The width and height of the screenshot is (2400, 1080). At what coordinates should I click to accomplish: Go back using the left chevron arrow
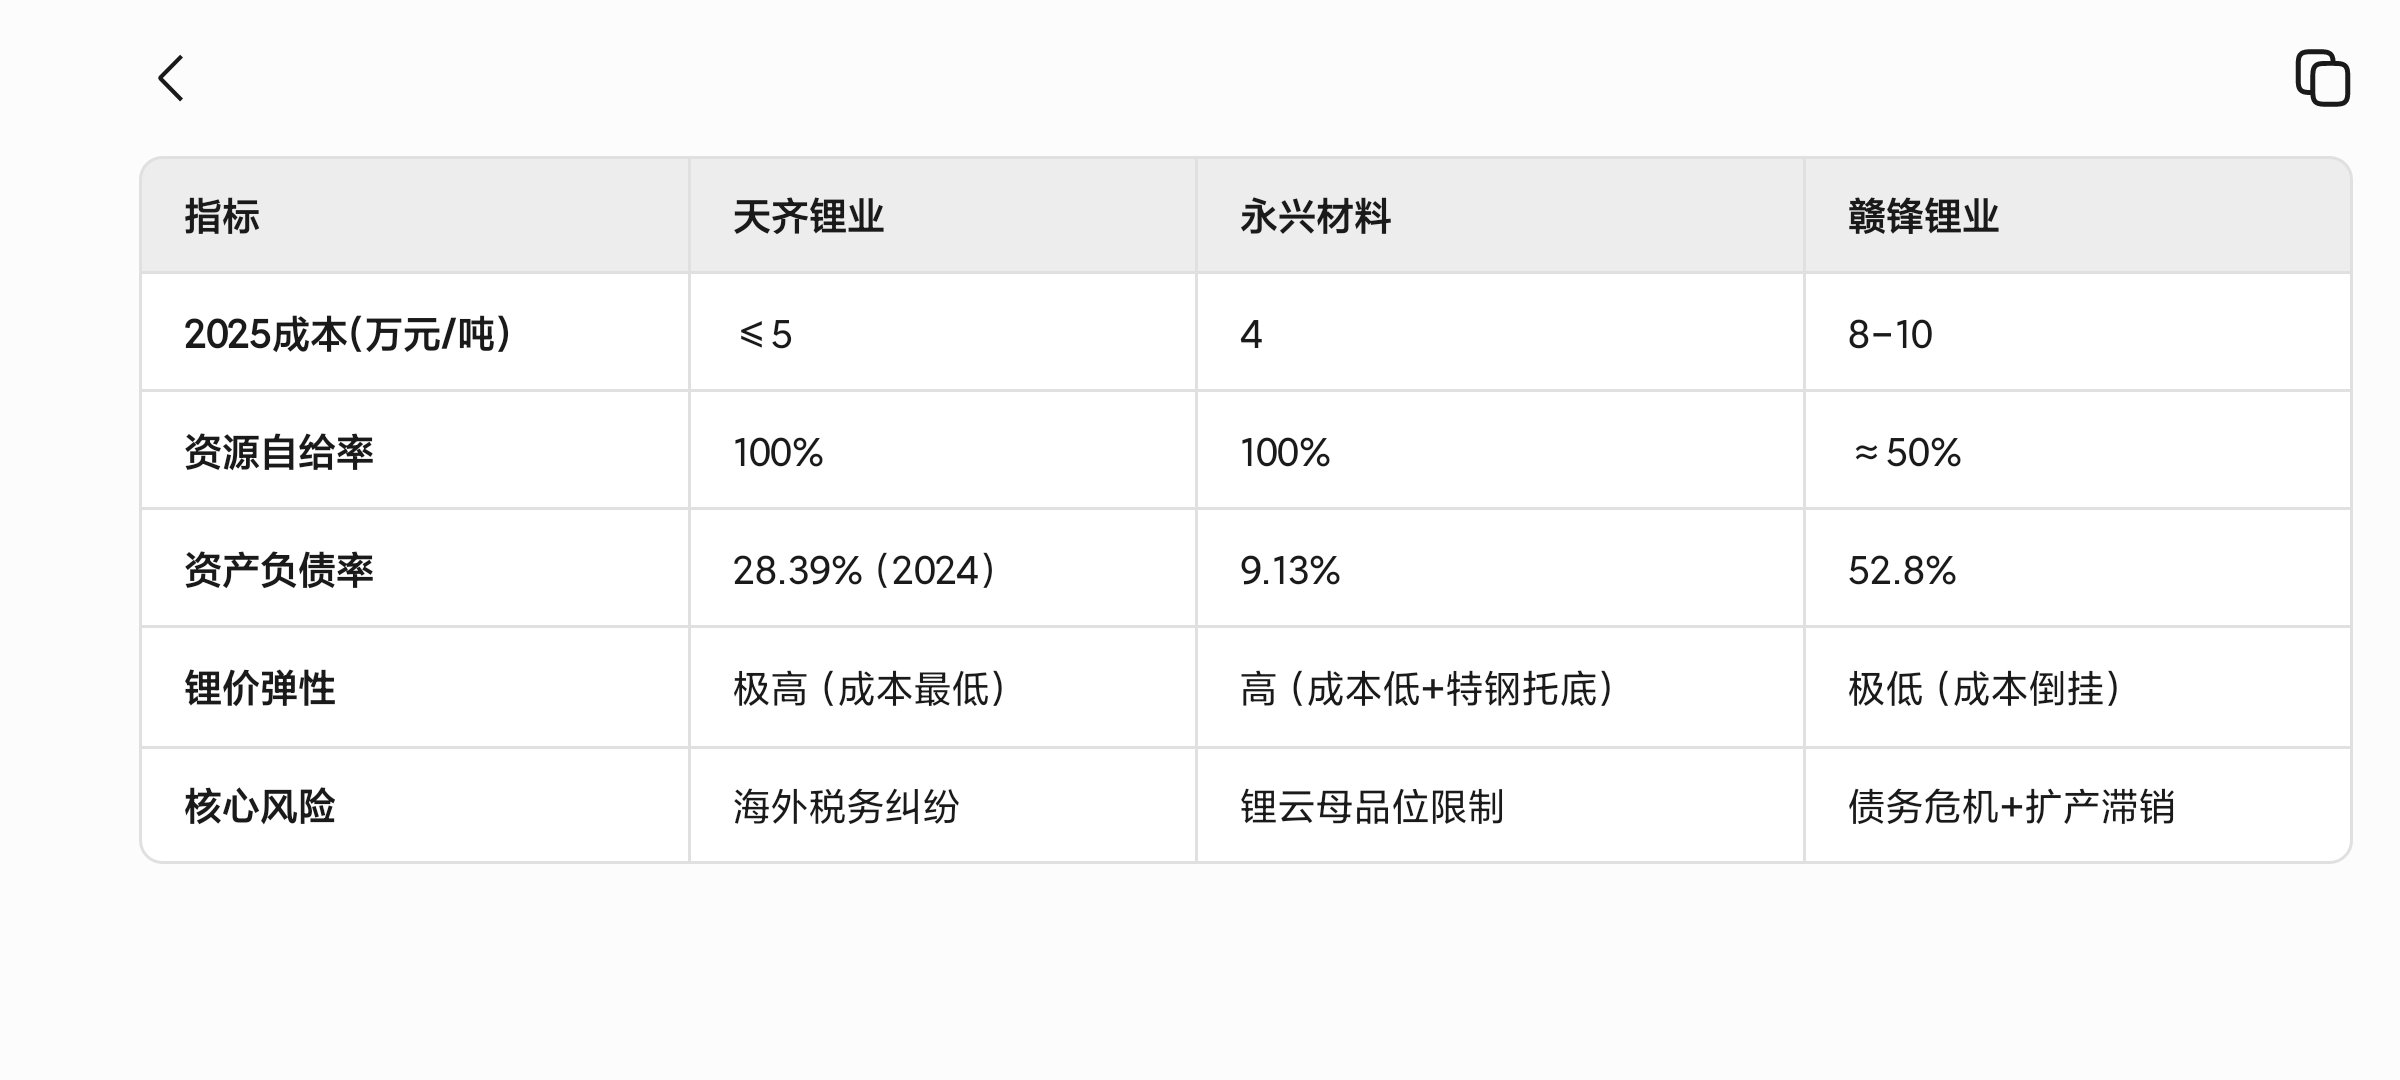click(x=171, y=78)
